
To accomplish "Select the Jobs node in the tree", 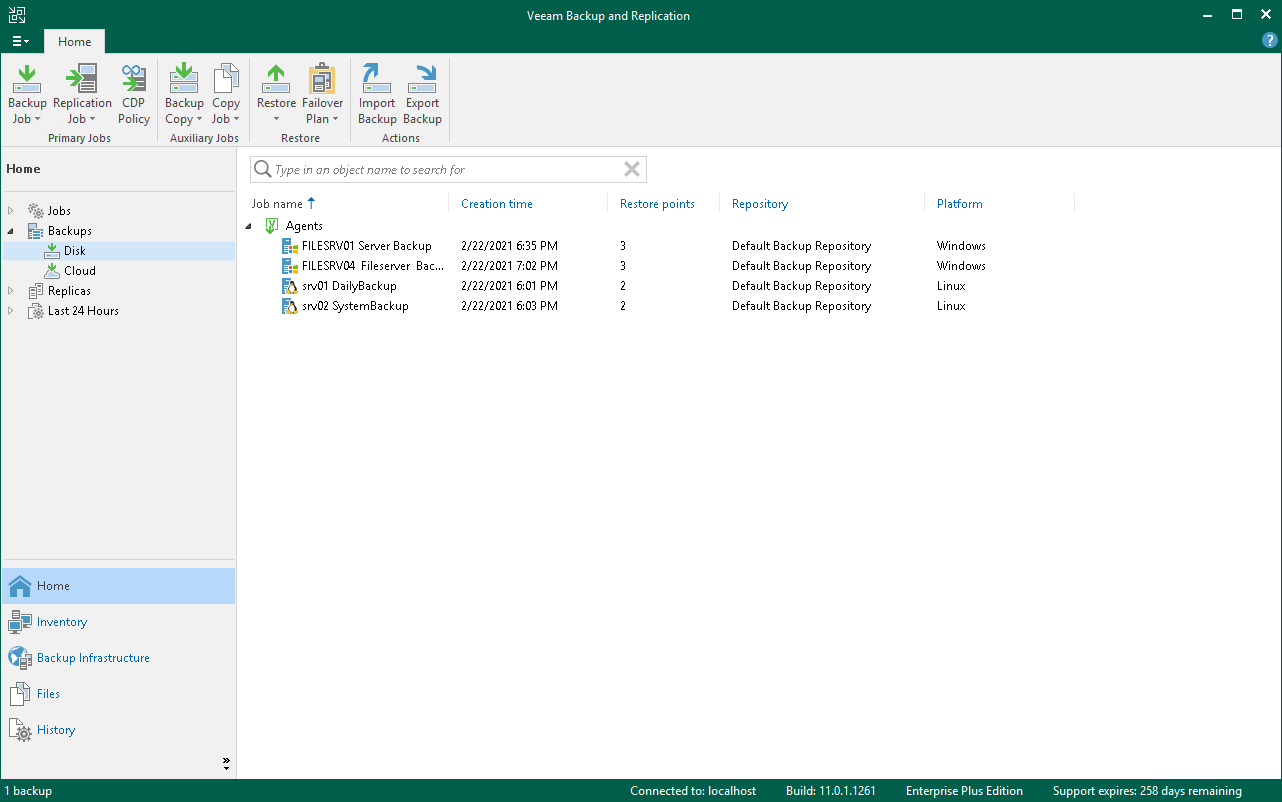I will 59,211.
